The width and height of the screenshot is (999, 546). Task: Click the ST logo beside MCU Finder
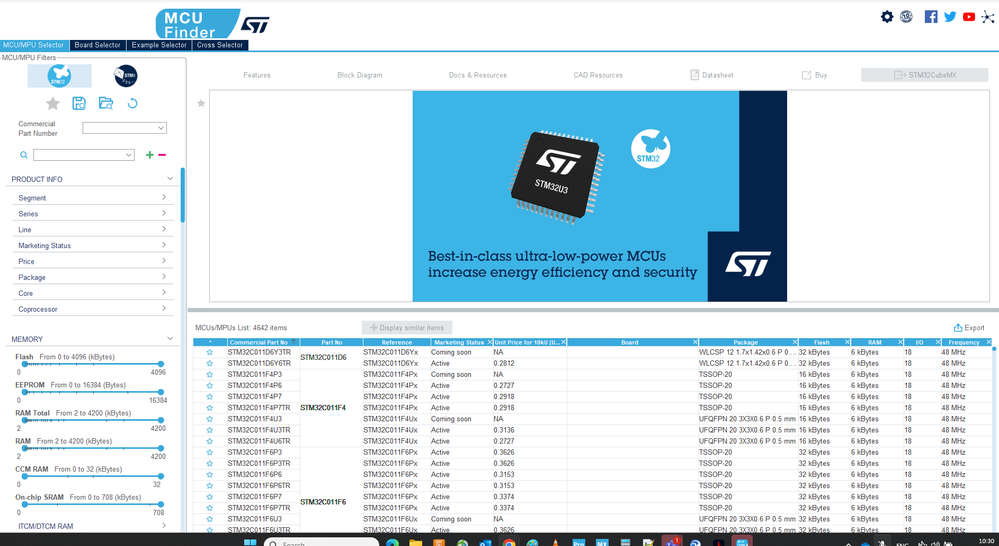255,25
